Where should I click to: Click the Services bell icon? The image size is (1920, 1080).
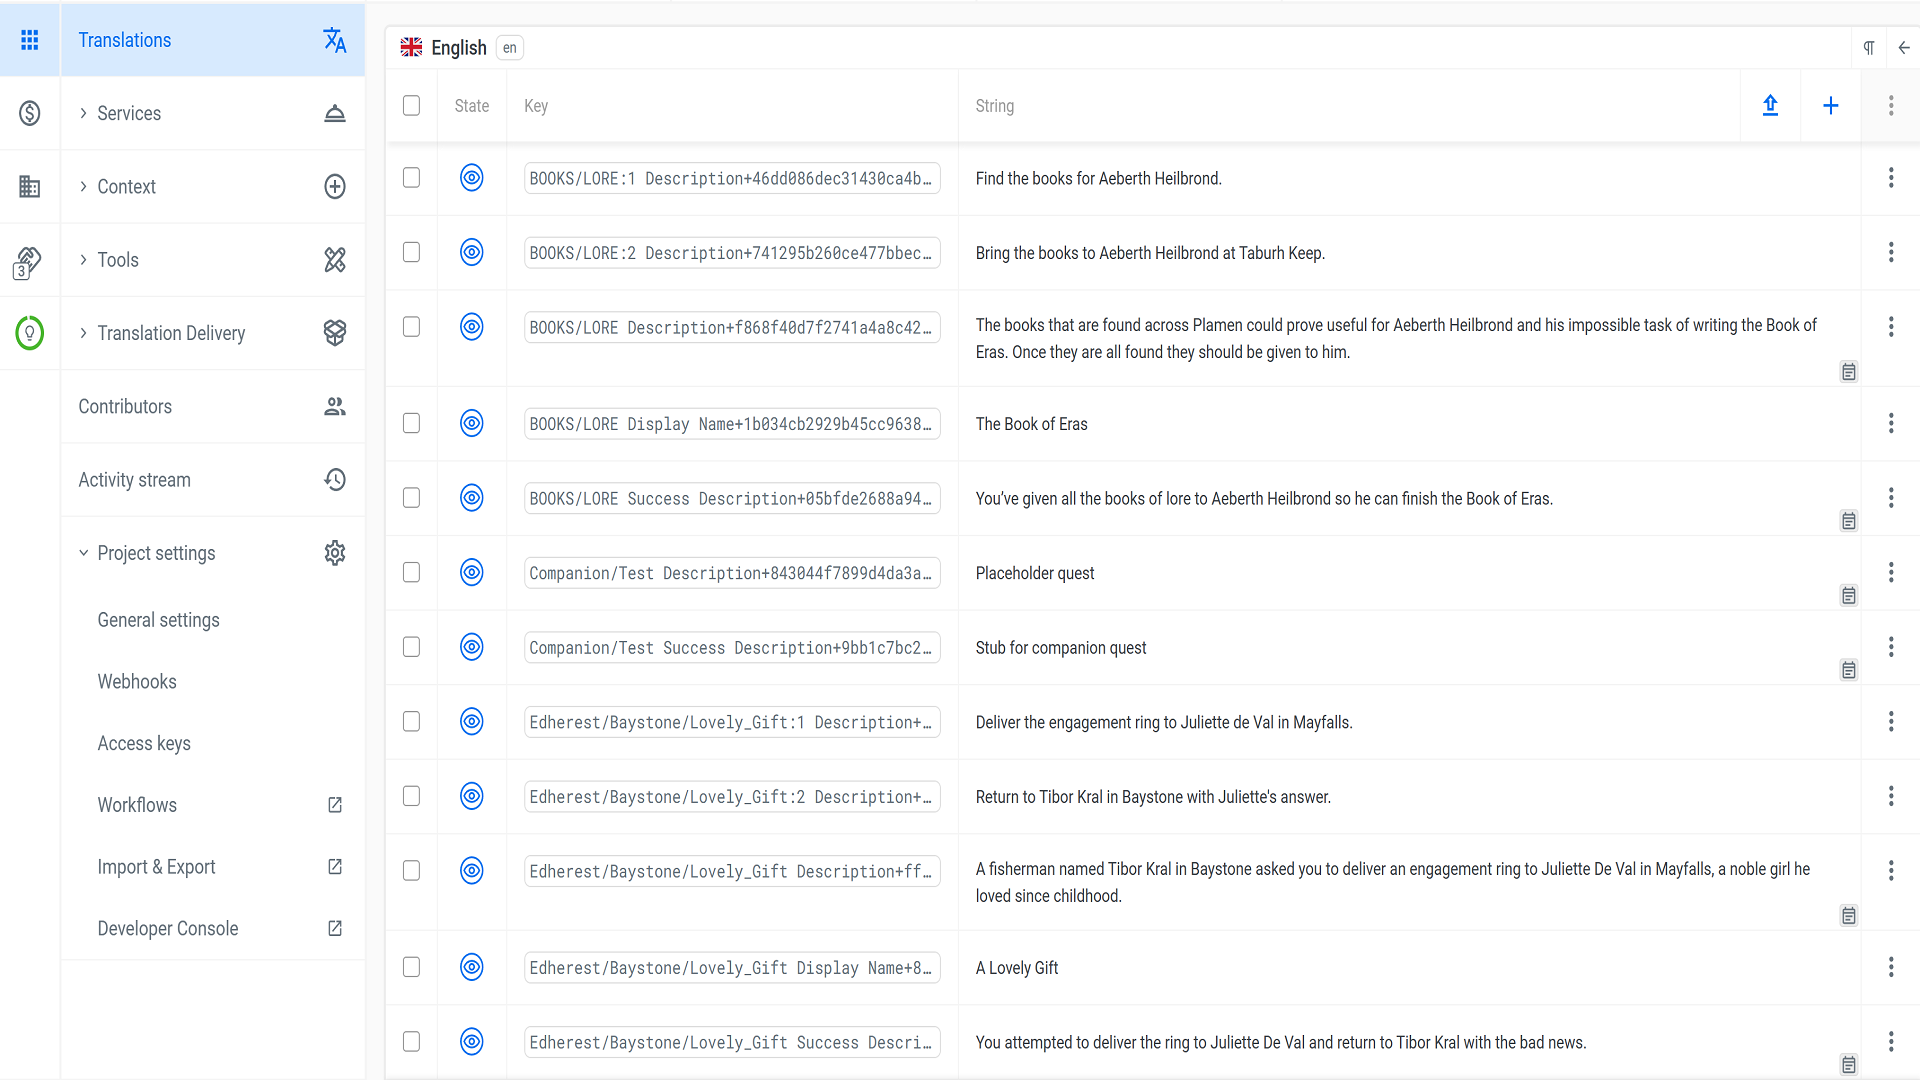point(335,113)
